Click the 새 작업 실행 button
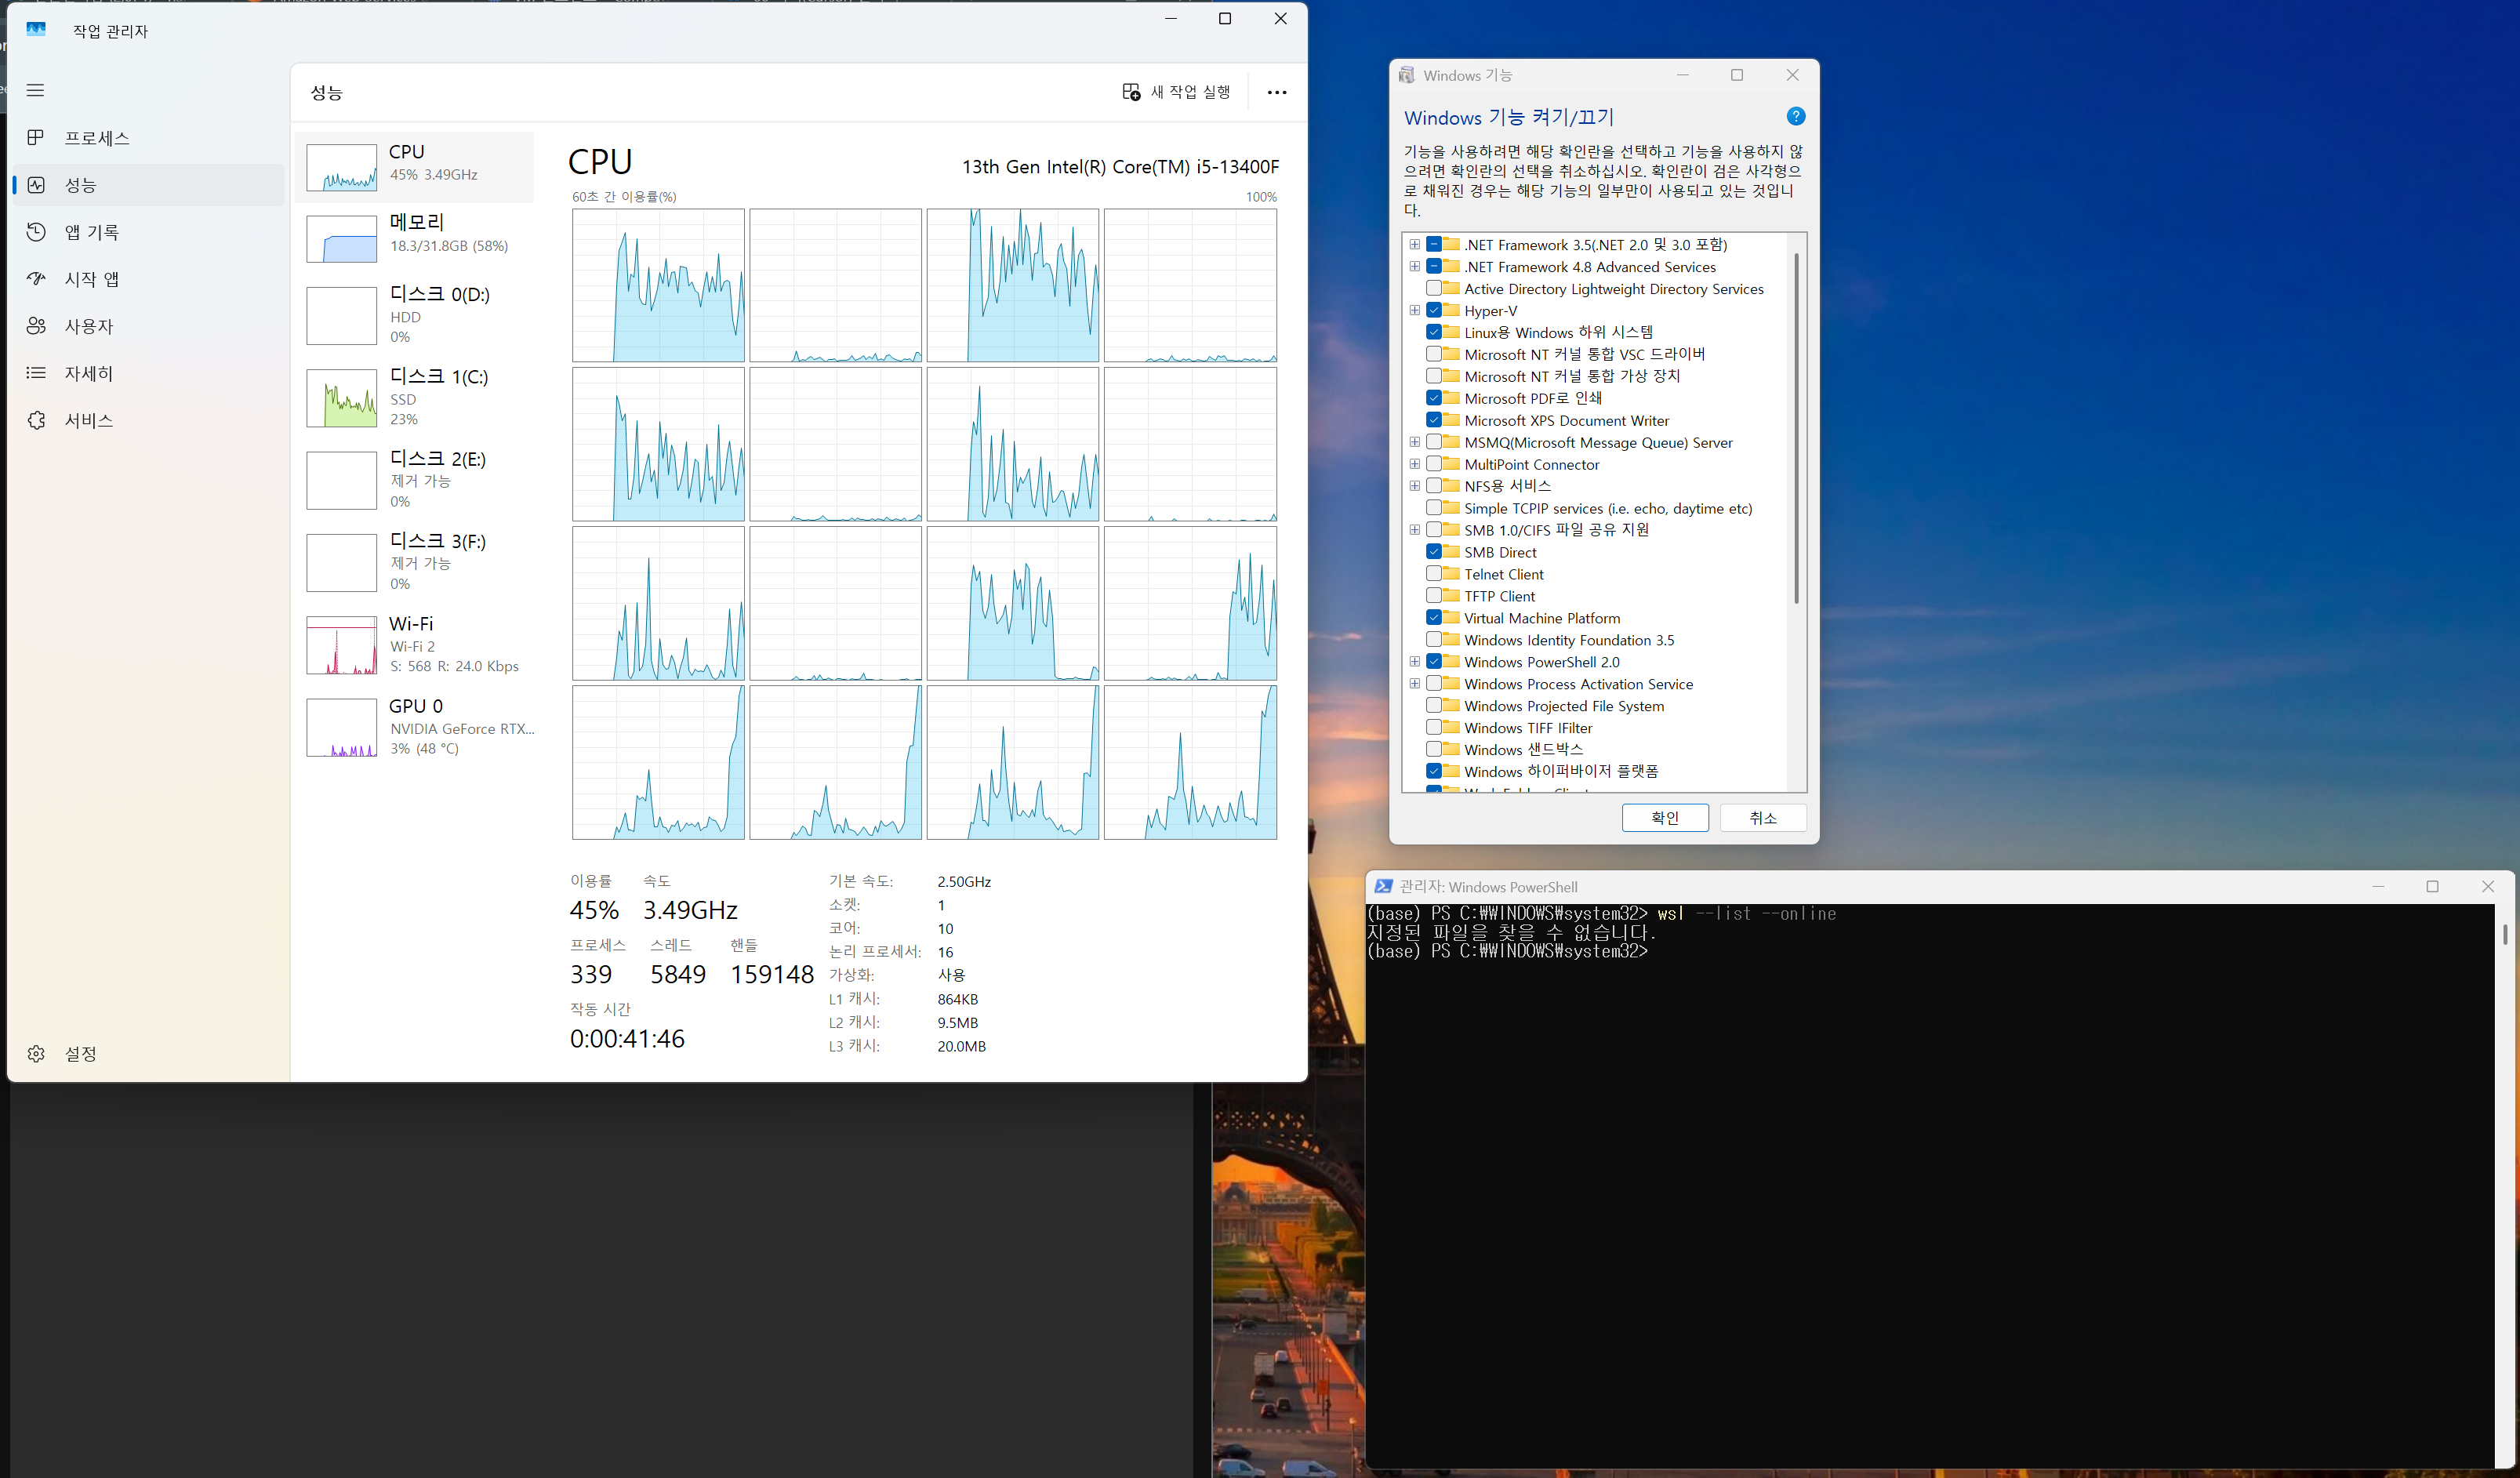 point(1176,92)
